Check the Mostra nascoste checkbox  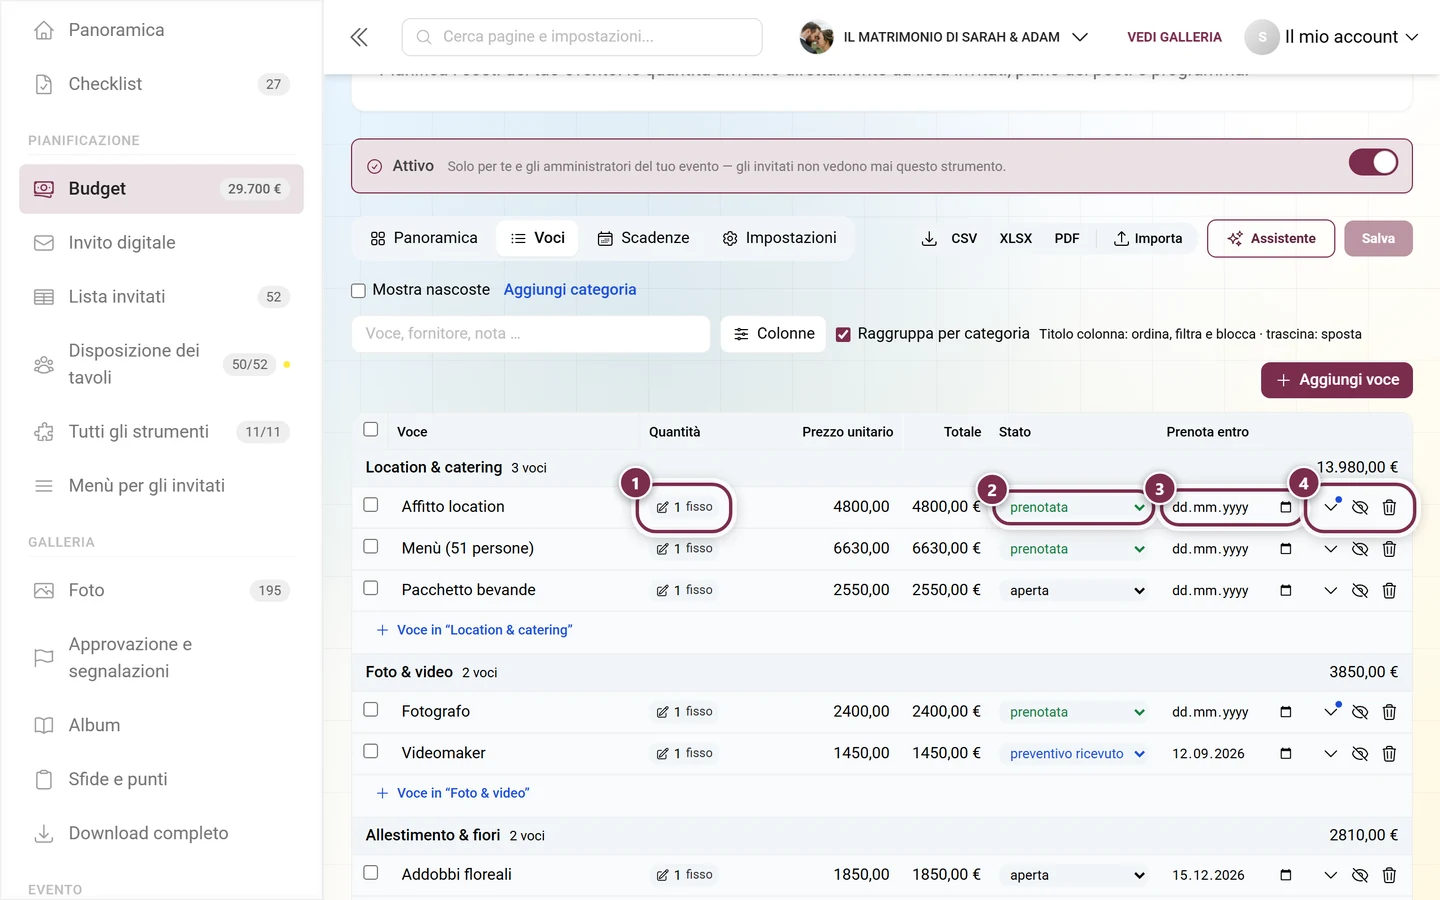(x=358, y=290)
